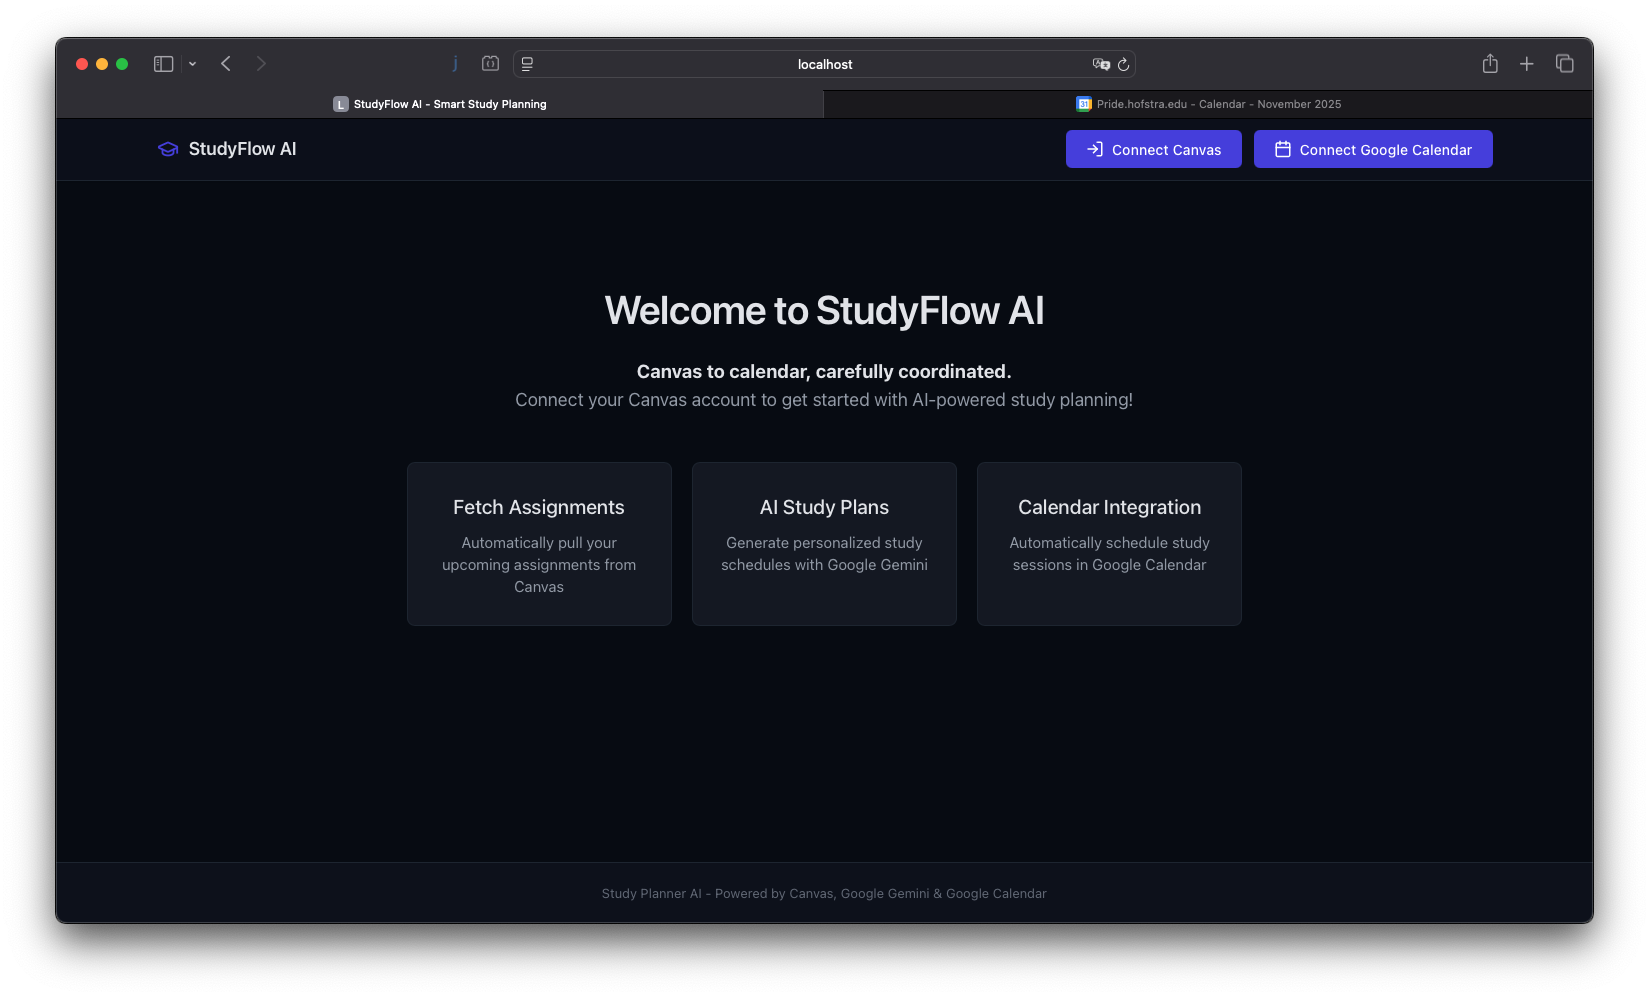Click the login arrow icon in Connect Canvas
1649x997 pixels.
click(x=1095, y=149)
